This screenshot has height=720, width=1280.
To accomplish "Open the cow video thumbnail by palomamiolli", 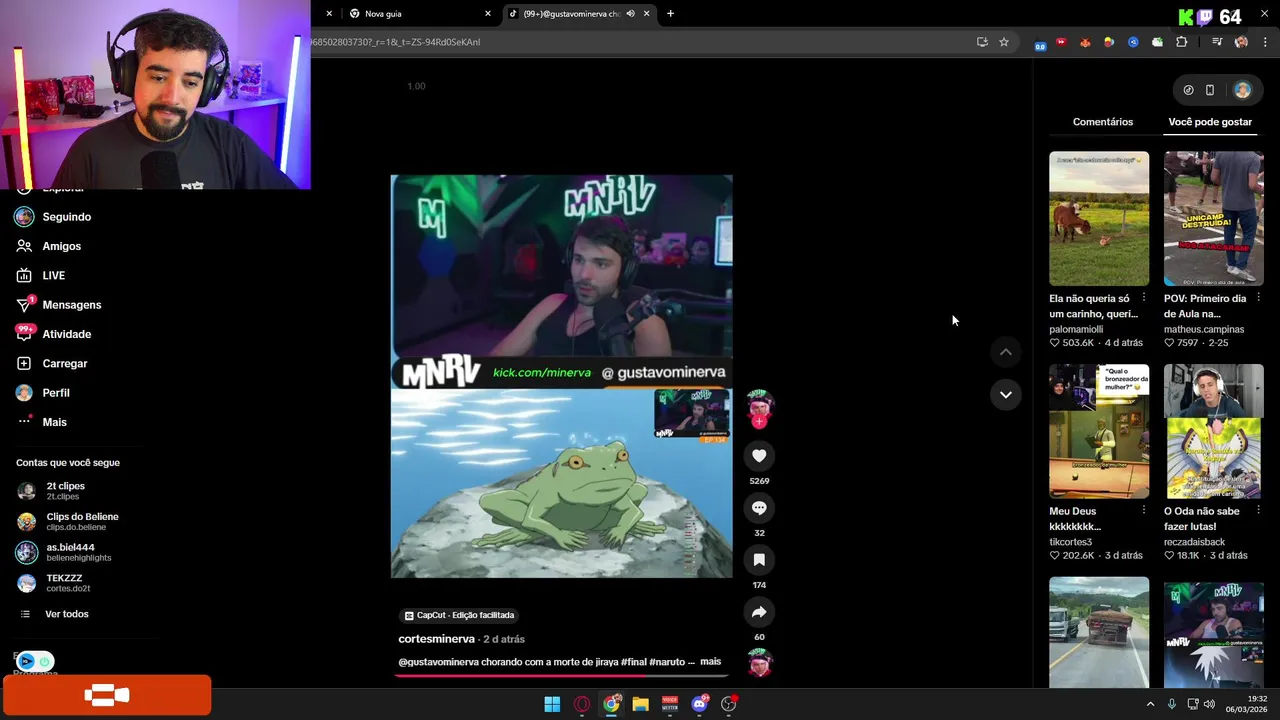I will click(1099, 218).
